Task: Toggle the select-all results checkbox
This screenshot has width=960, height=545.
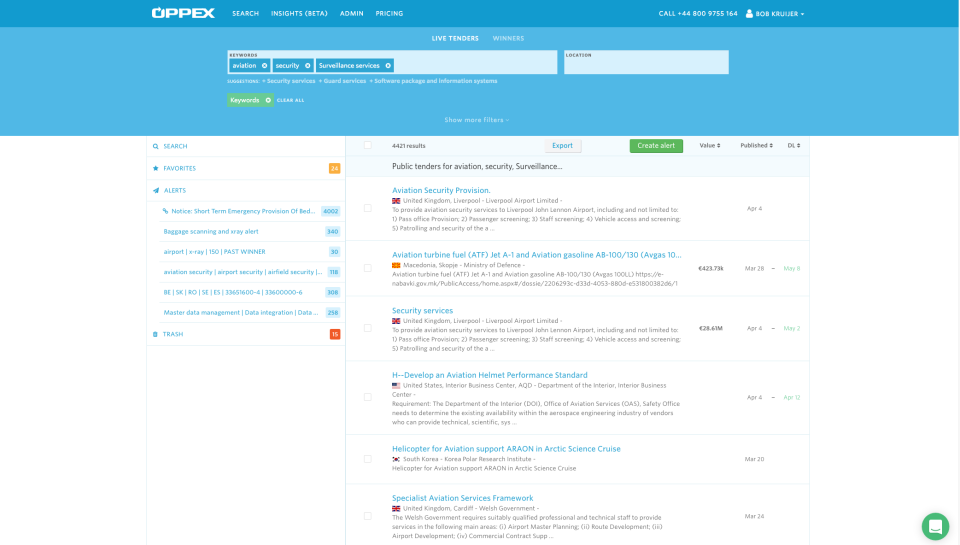Action: (367, 145)
